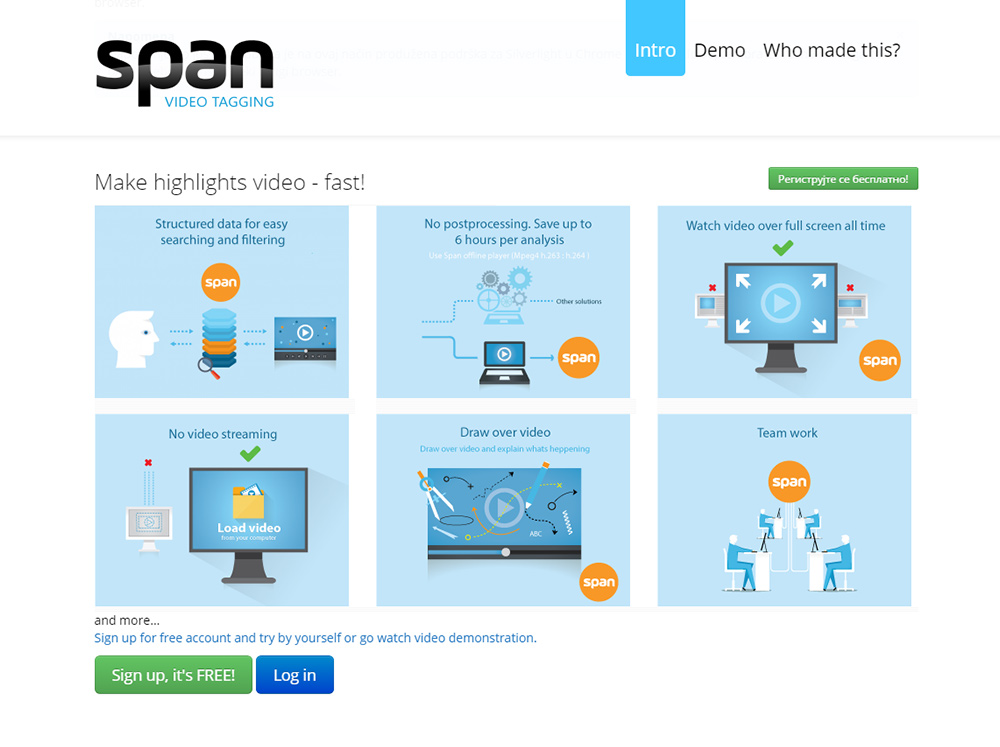1000x747 pixels.
Task: Click the span Video Tagging logo
Action: coord(185,73)
